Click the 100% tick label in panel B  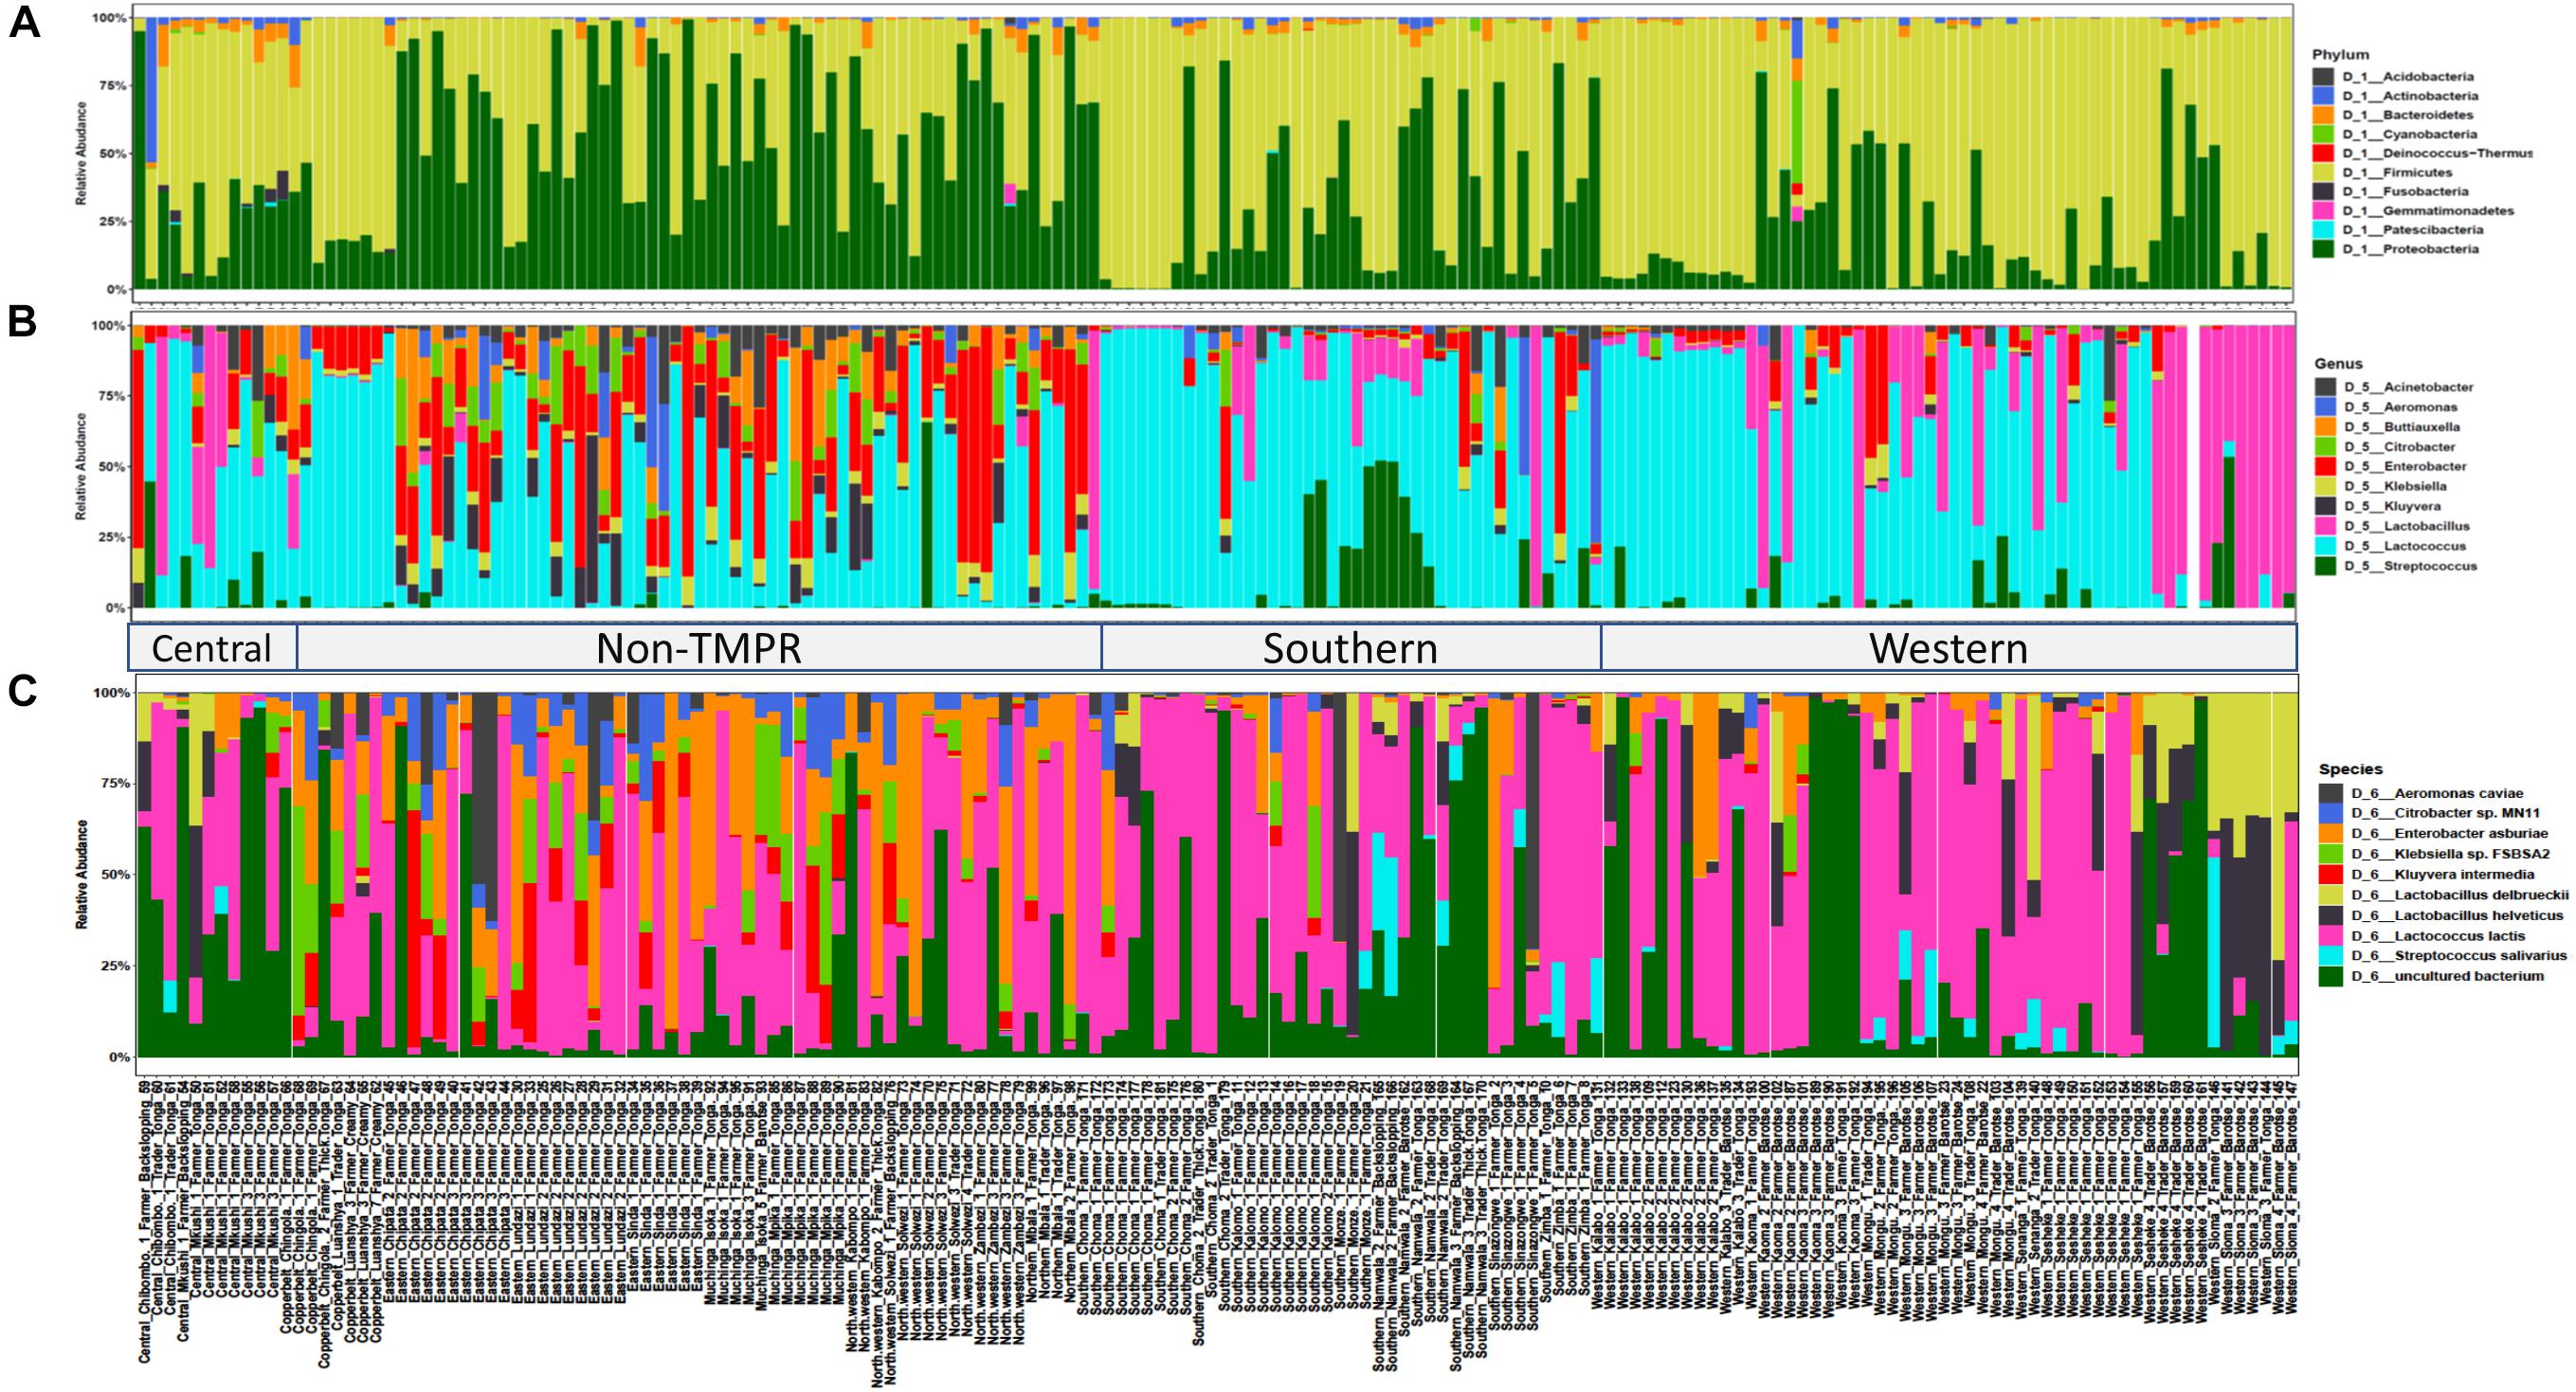coord(109,325)
